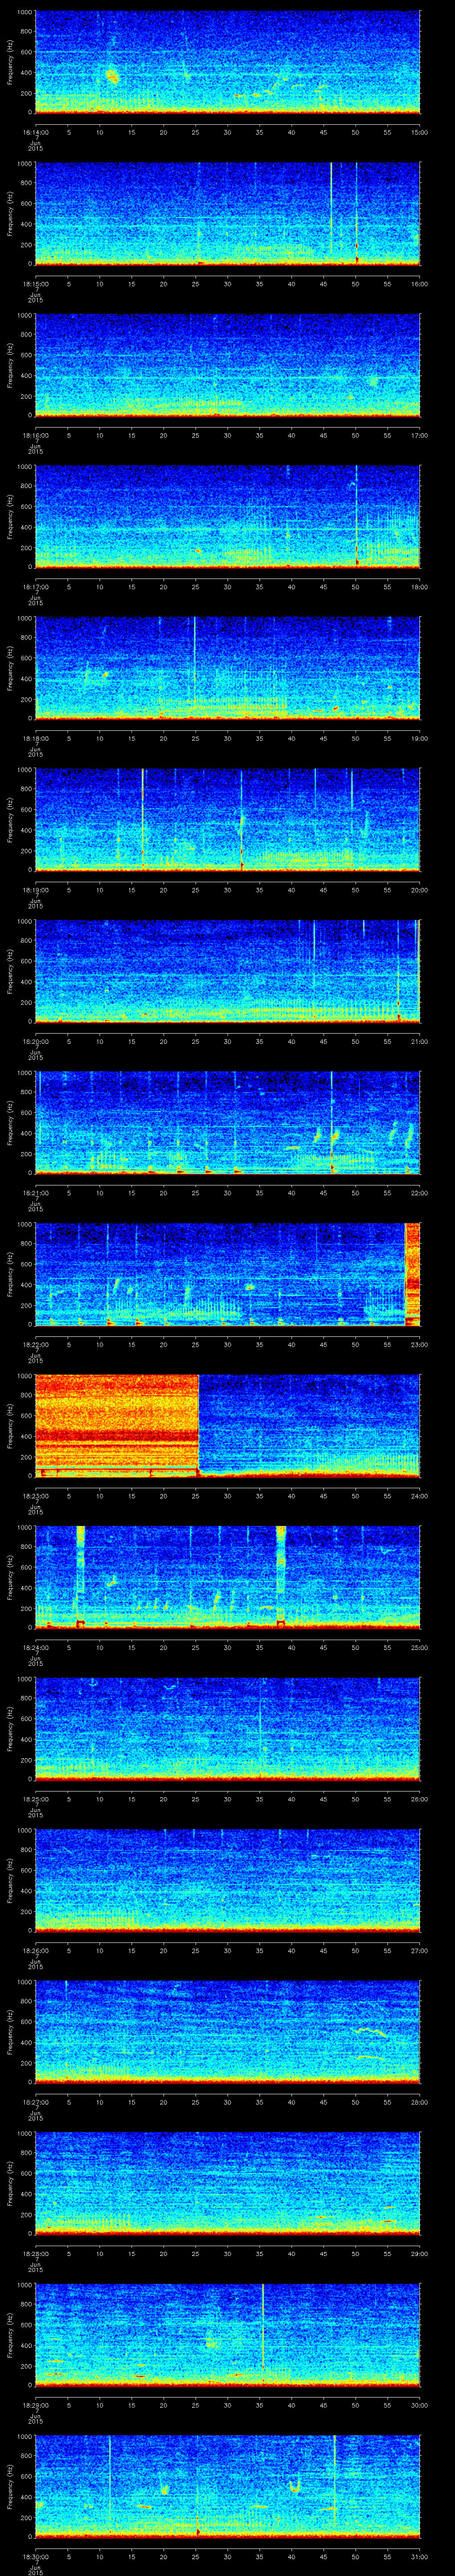Click the 18:24:00 start time label
The width and height of the screenshot is (455, 2576).
(35, 1647)
